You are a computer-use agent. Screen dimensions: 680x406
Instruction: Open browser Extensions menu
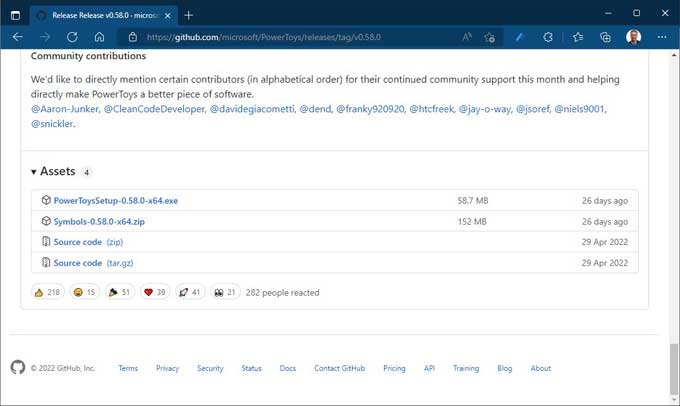pyautogui.click(x=548, y=37)
